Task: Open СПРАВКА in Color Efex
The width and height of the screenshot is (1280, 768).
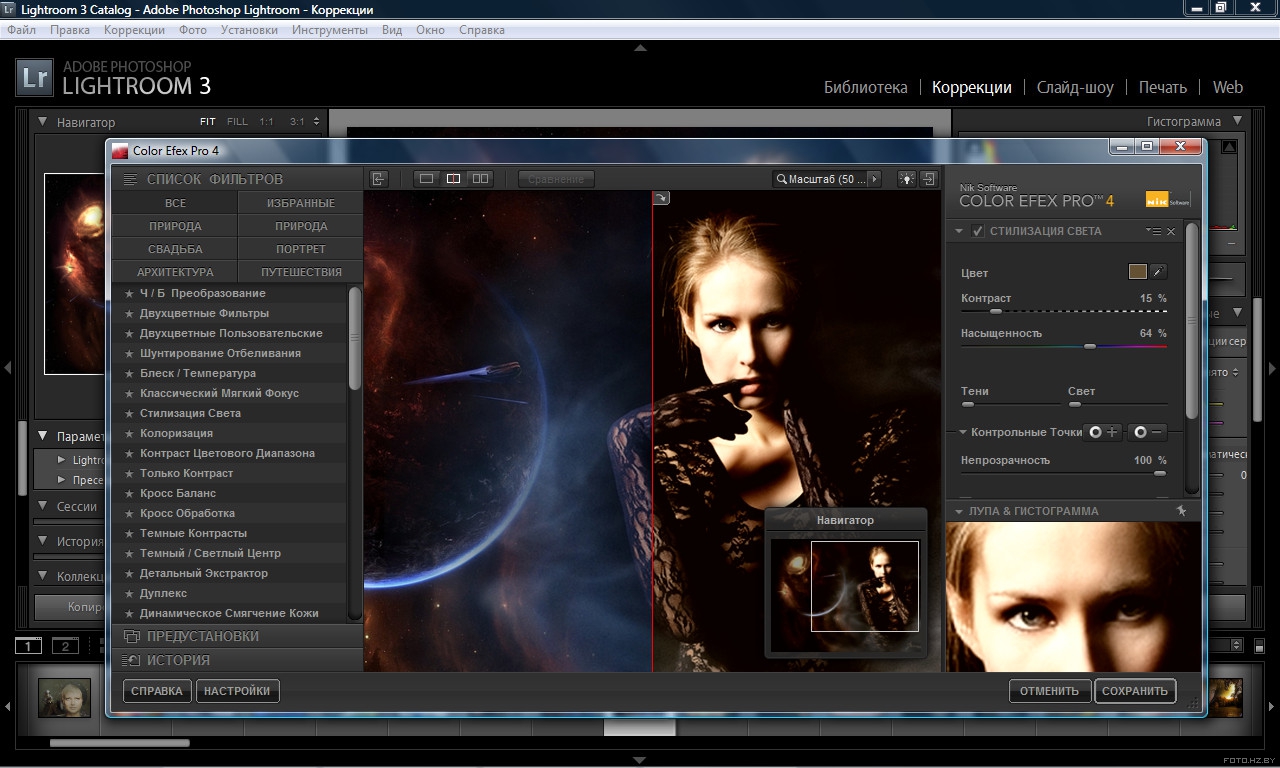Action: click(x=157, y=691)
